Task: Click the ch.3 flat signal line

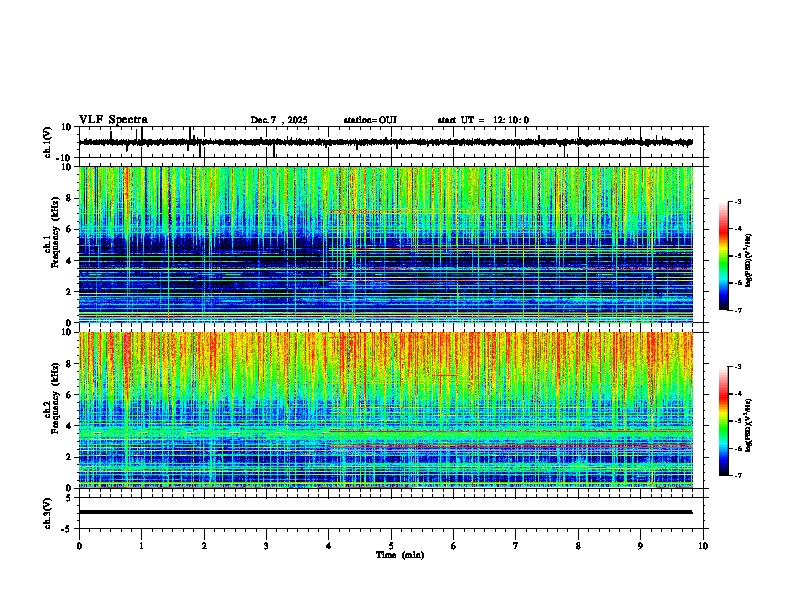Action: tap(385, 512)
